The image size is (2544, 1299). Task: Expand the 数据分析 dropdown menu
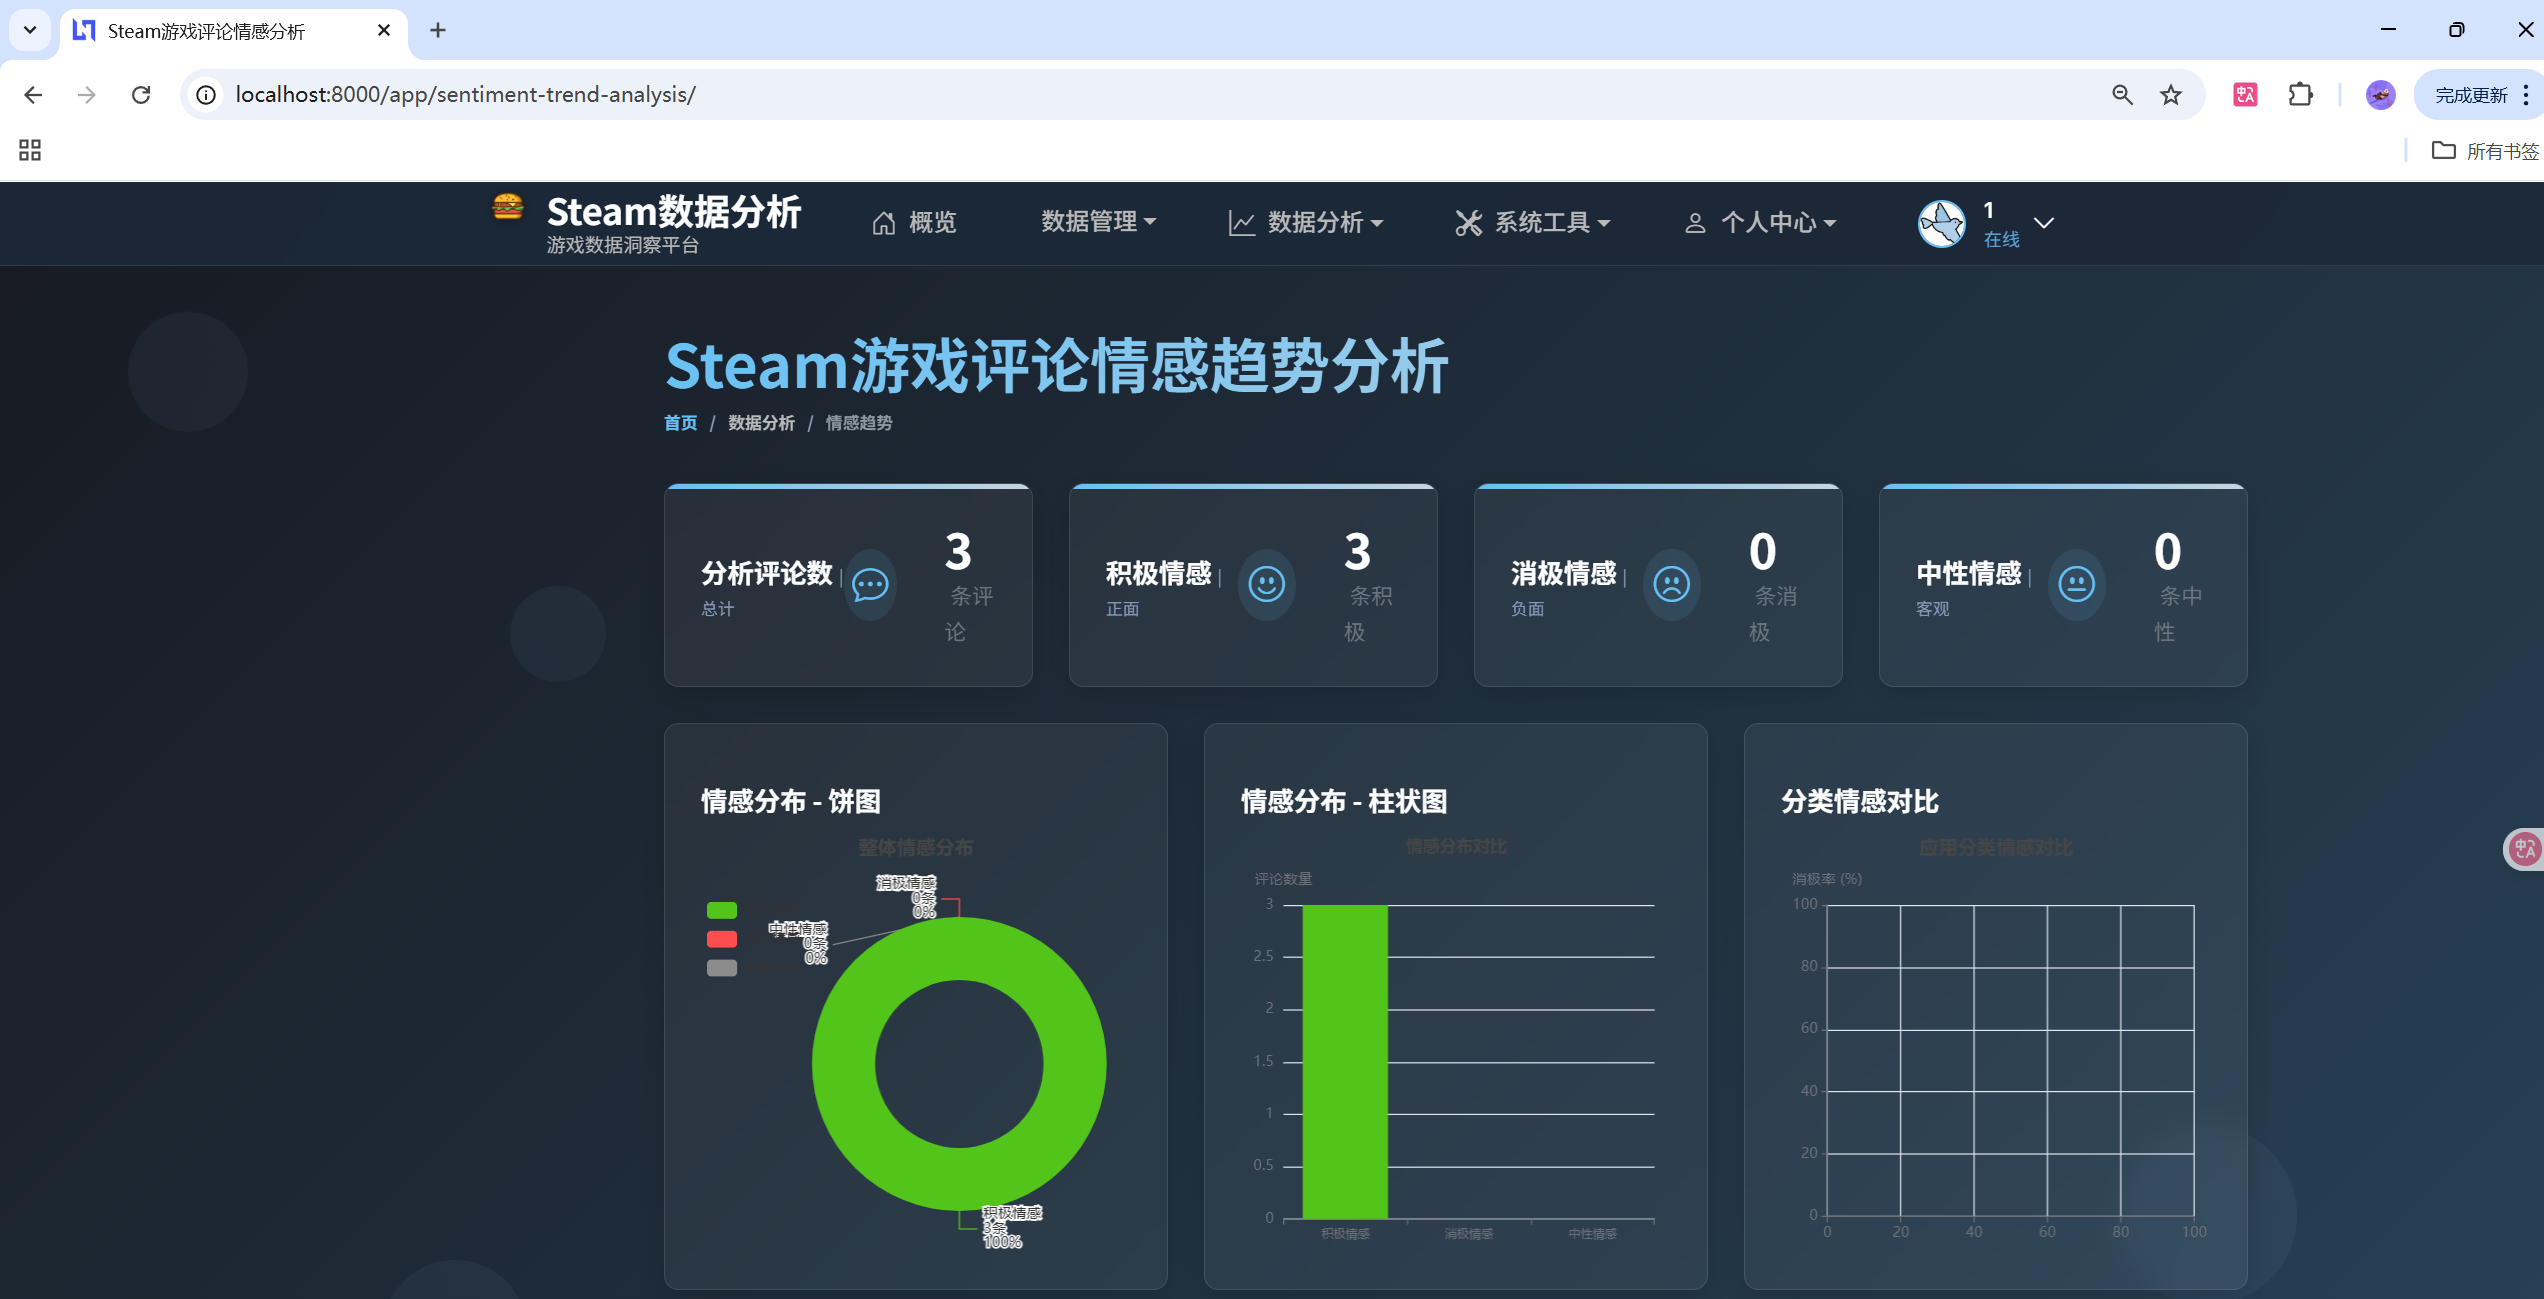coord(1306,222)
